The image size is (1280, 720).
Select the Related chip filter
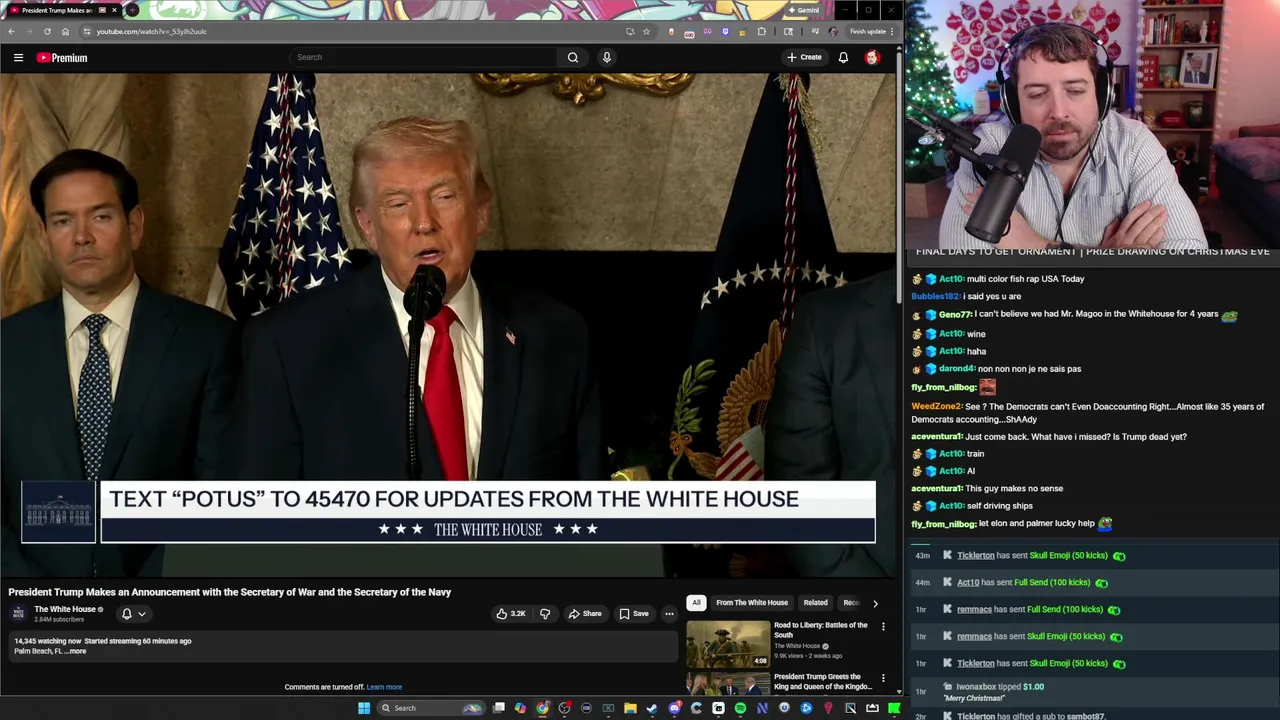coord(815,603)
